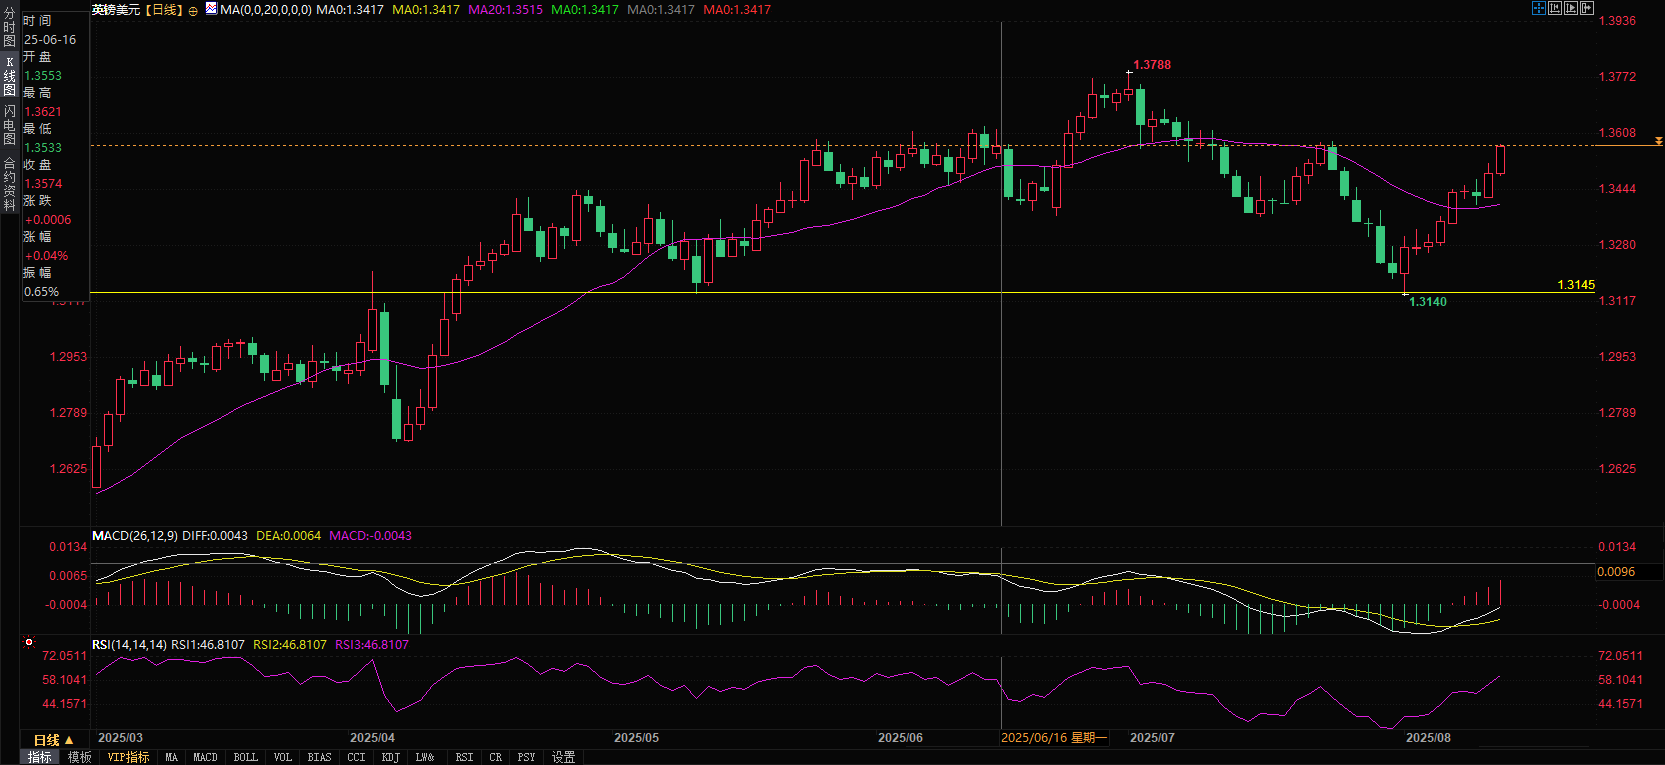The width and height of the screenshot is (1665, 765).
Task: Click the 2025/03 time axis label
Action: tap(120, 738)
